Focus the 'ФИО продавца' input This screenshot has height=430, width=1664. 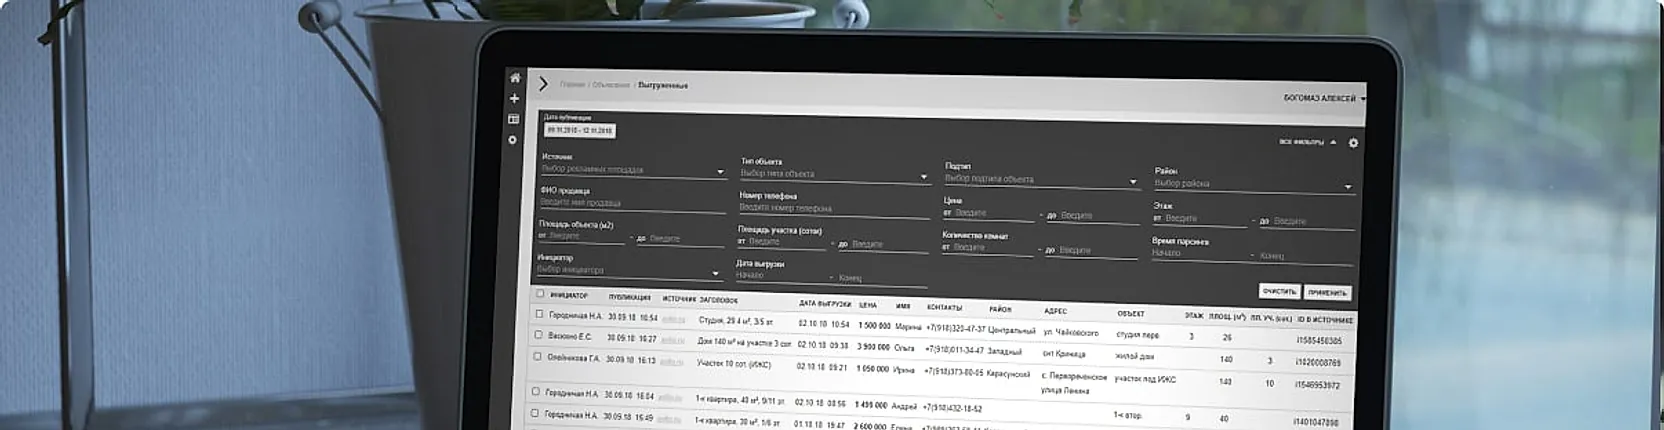[x=632, y=203]
